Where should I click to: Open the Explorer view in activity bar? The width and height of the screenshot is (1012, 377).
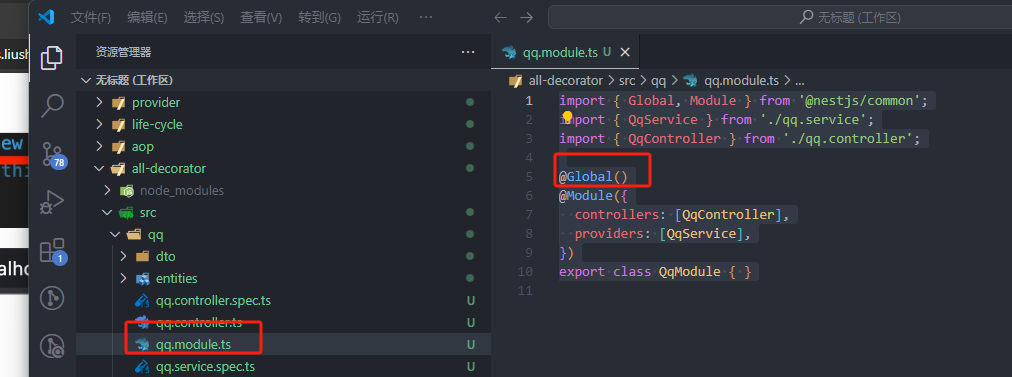point(52,58)
